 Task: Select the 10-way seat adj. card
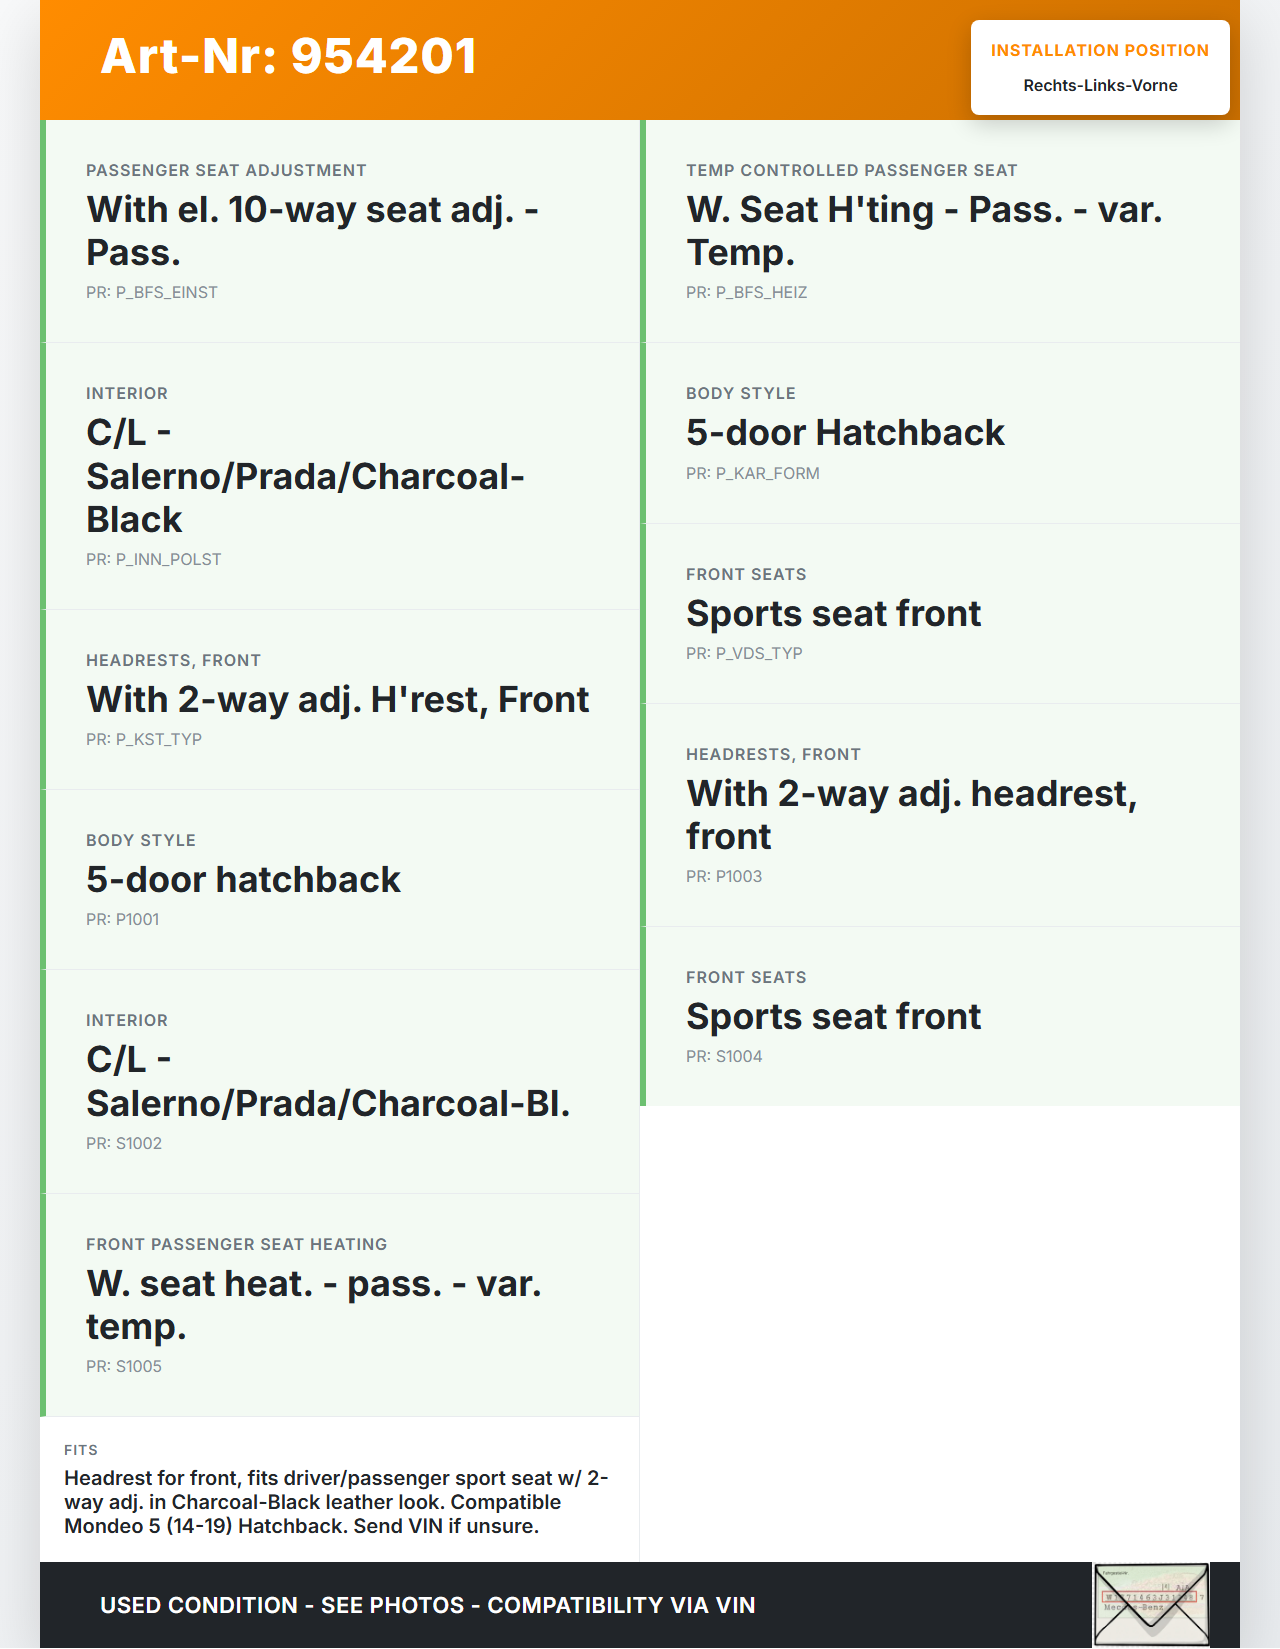pos(340,231)
